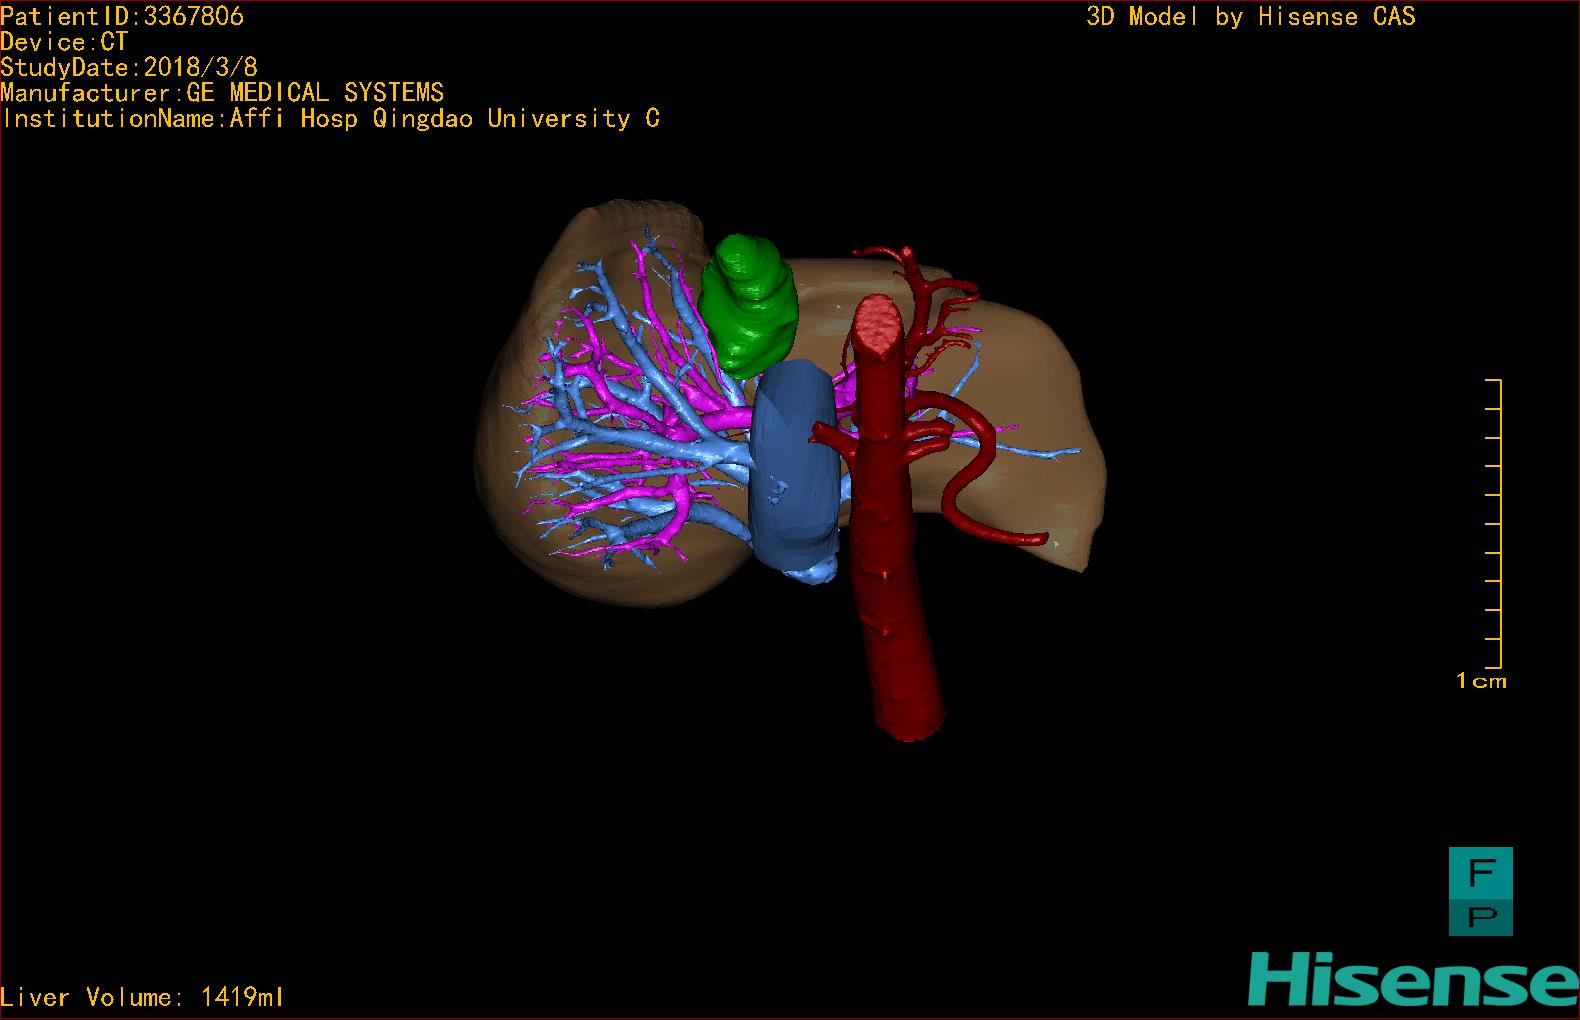Click the Manufacturer GE MEDICAL SYSTEMS text
This screenshot has height=1020, width=1580.
pyautogui.click(x=222, y=93)
